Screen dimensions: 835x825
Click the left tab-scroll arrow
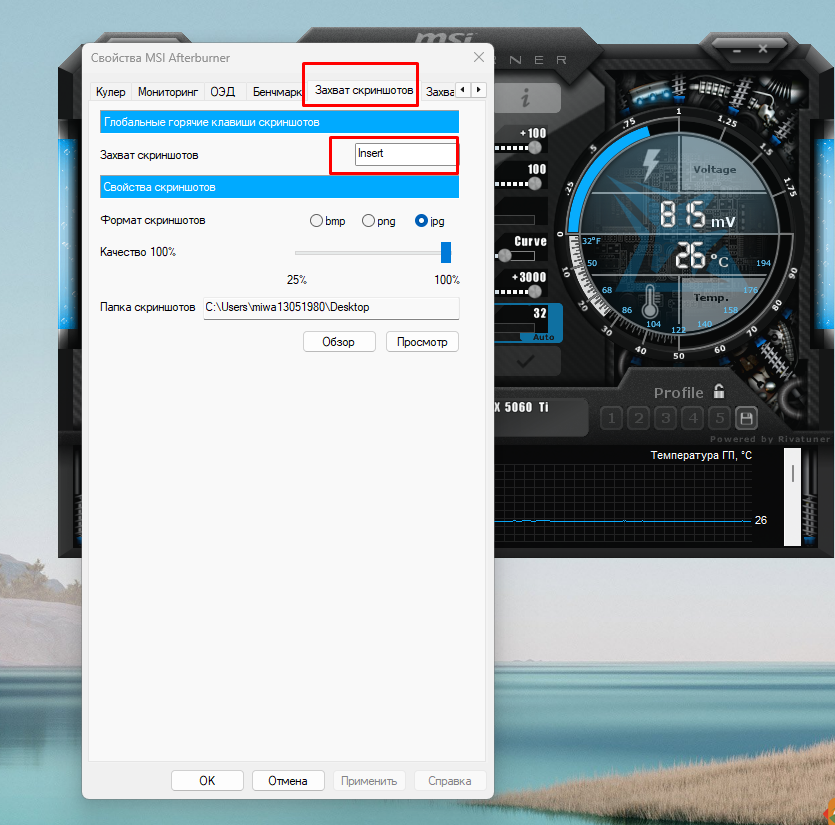[x=463, y=89]
